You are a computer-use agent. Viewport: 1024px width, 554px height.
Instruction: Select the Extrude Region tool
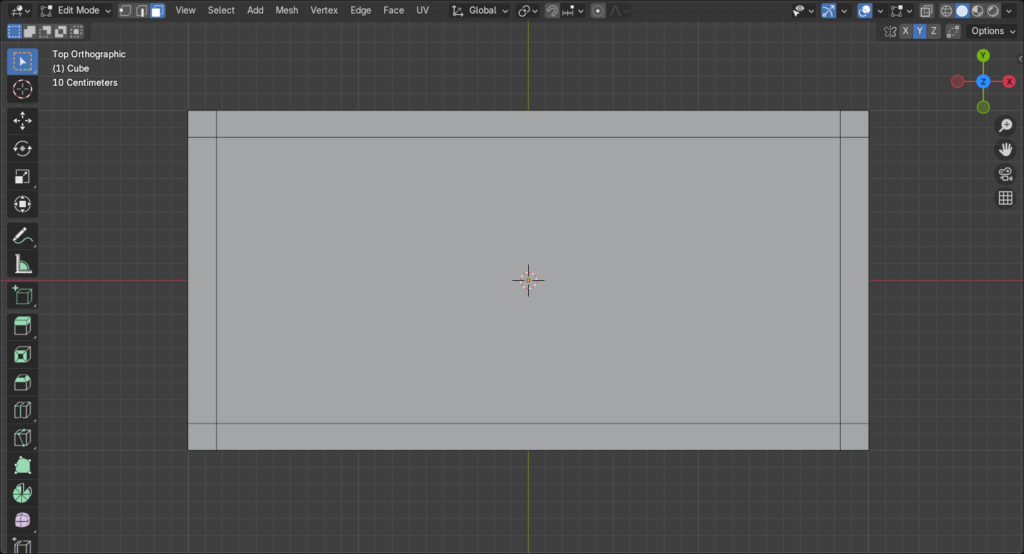pyautogui.click(x=22, y=326)
